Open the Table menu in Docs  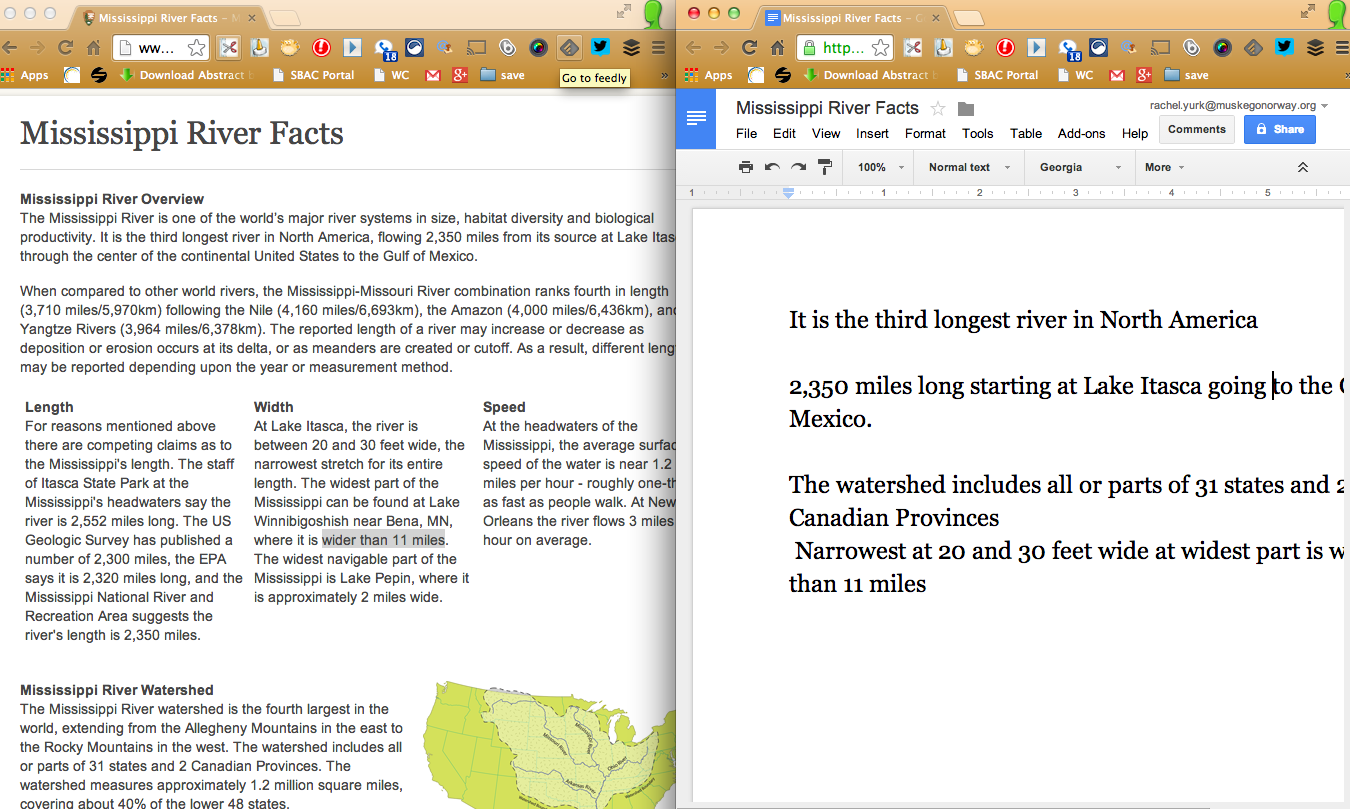point(1026,133)
